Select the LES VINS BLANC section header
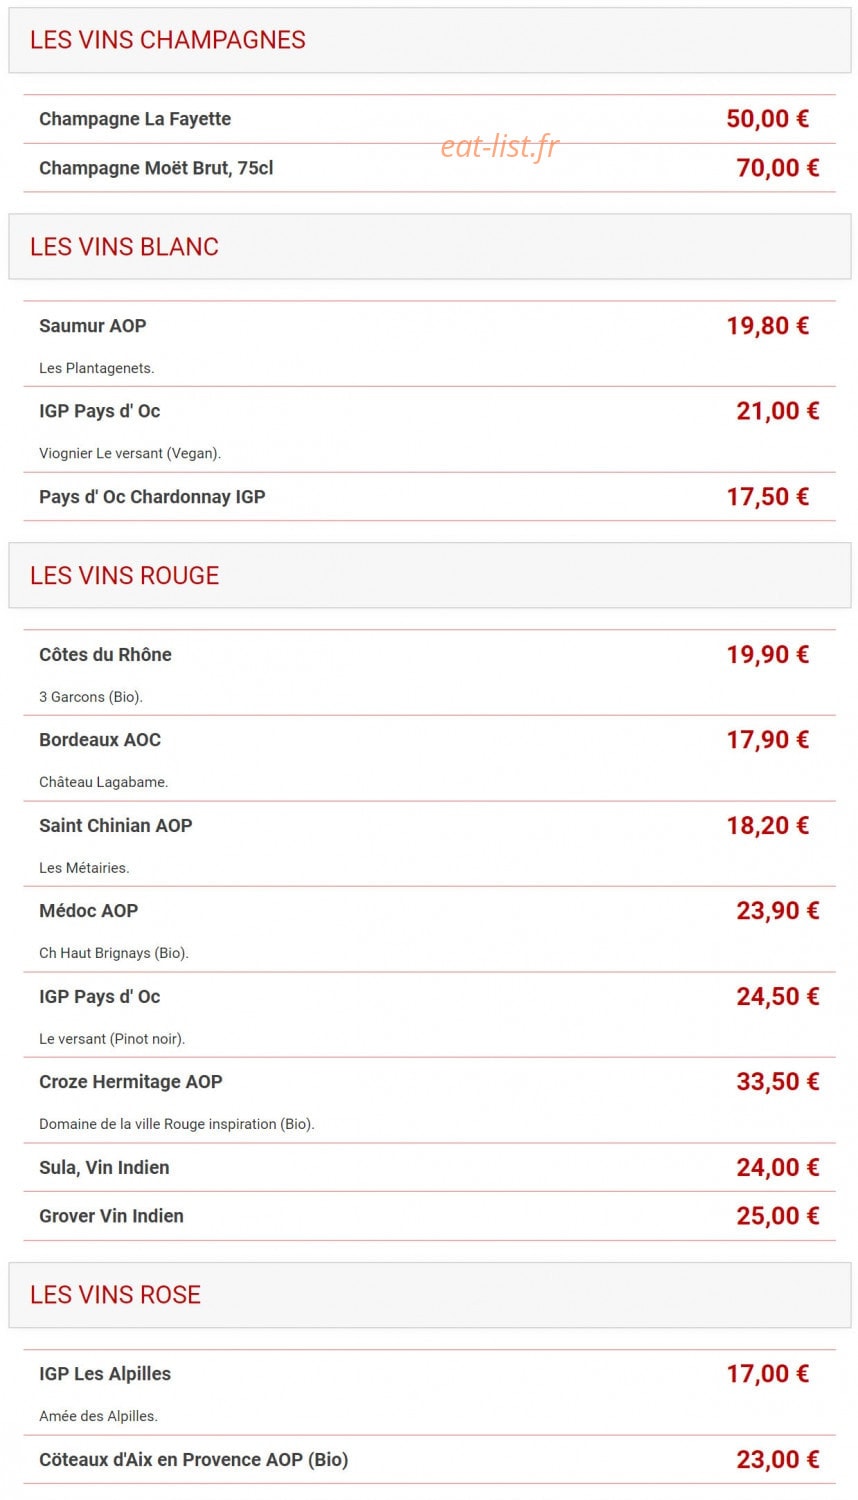 430,246
